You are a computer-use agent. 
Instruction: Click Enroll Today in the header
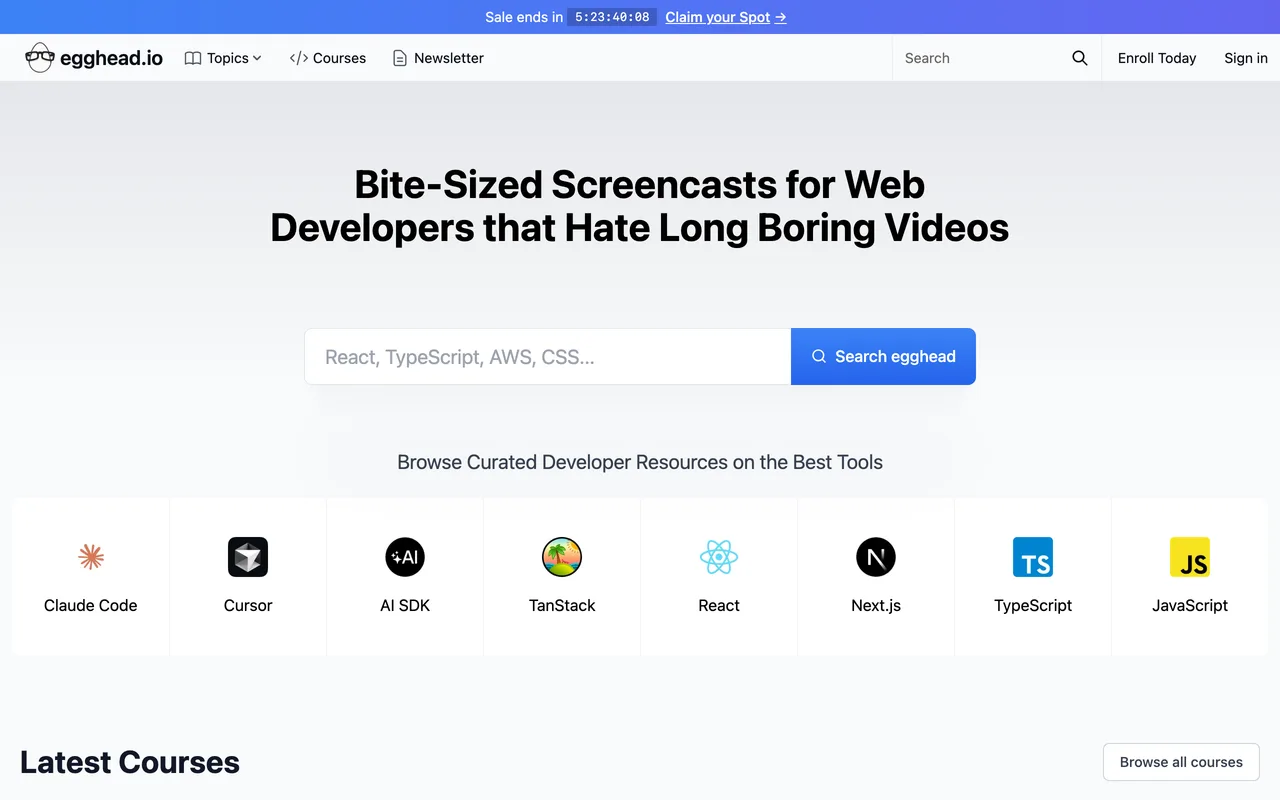[1157, 58]
